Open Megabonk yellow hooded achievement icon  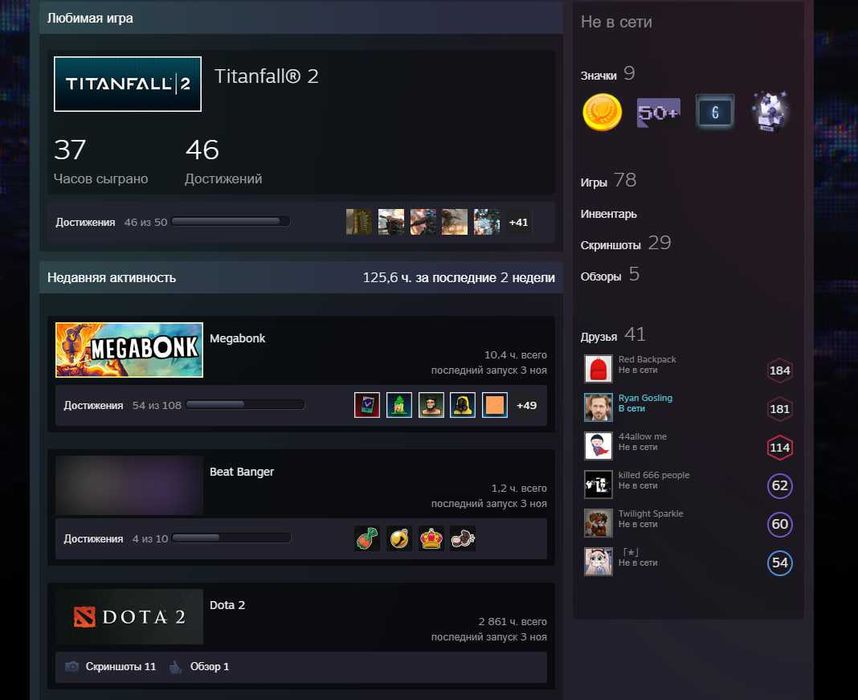pyautogui.click(x=462, y=405)
